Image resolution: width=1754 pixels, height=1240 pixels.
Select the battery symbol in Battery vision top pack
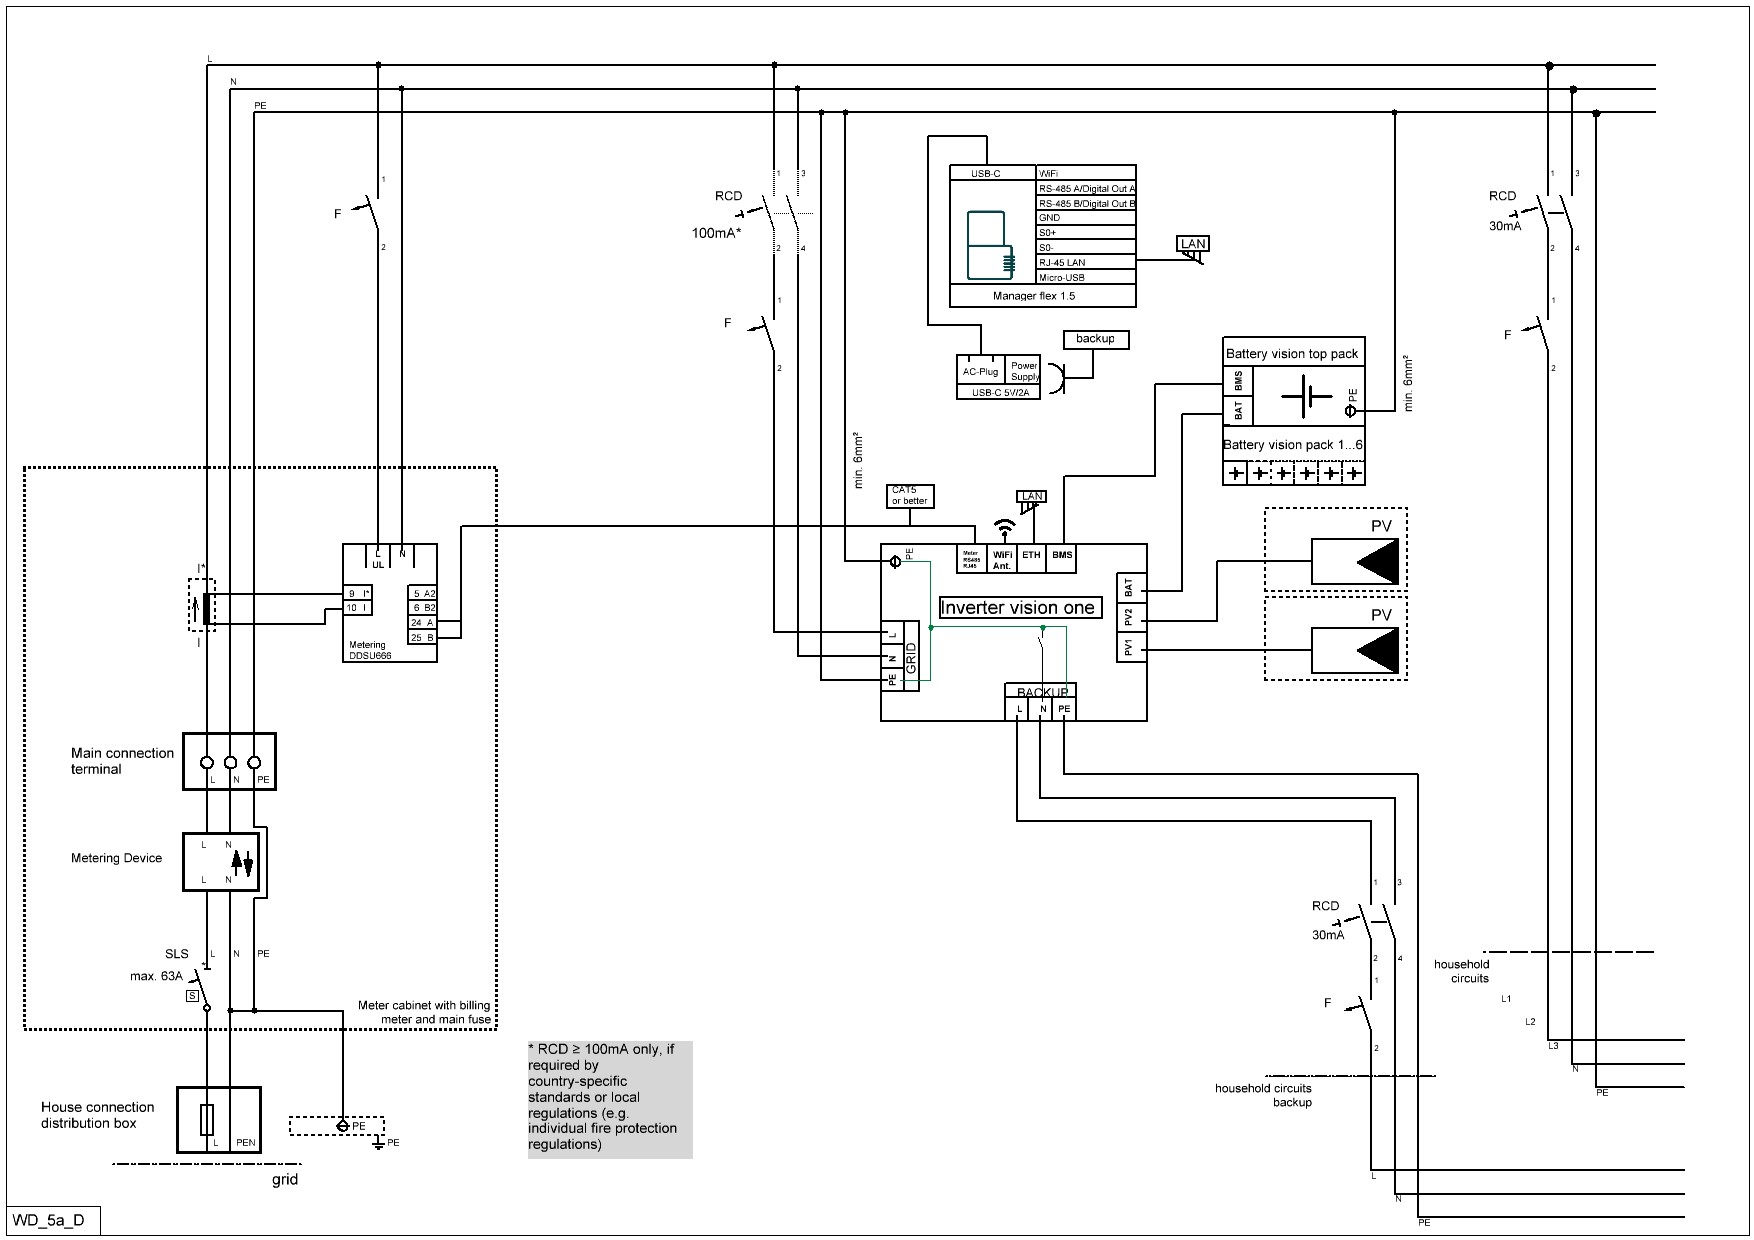[1305, 397]
